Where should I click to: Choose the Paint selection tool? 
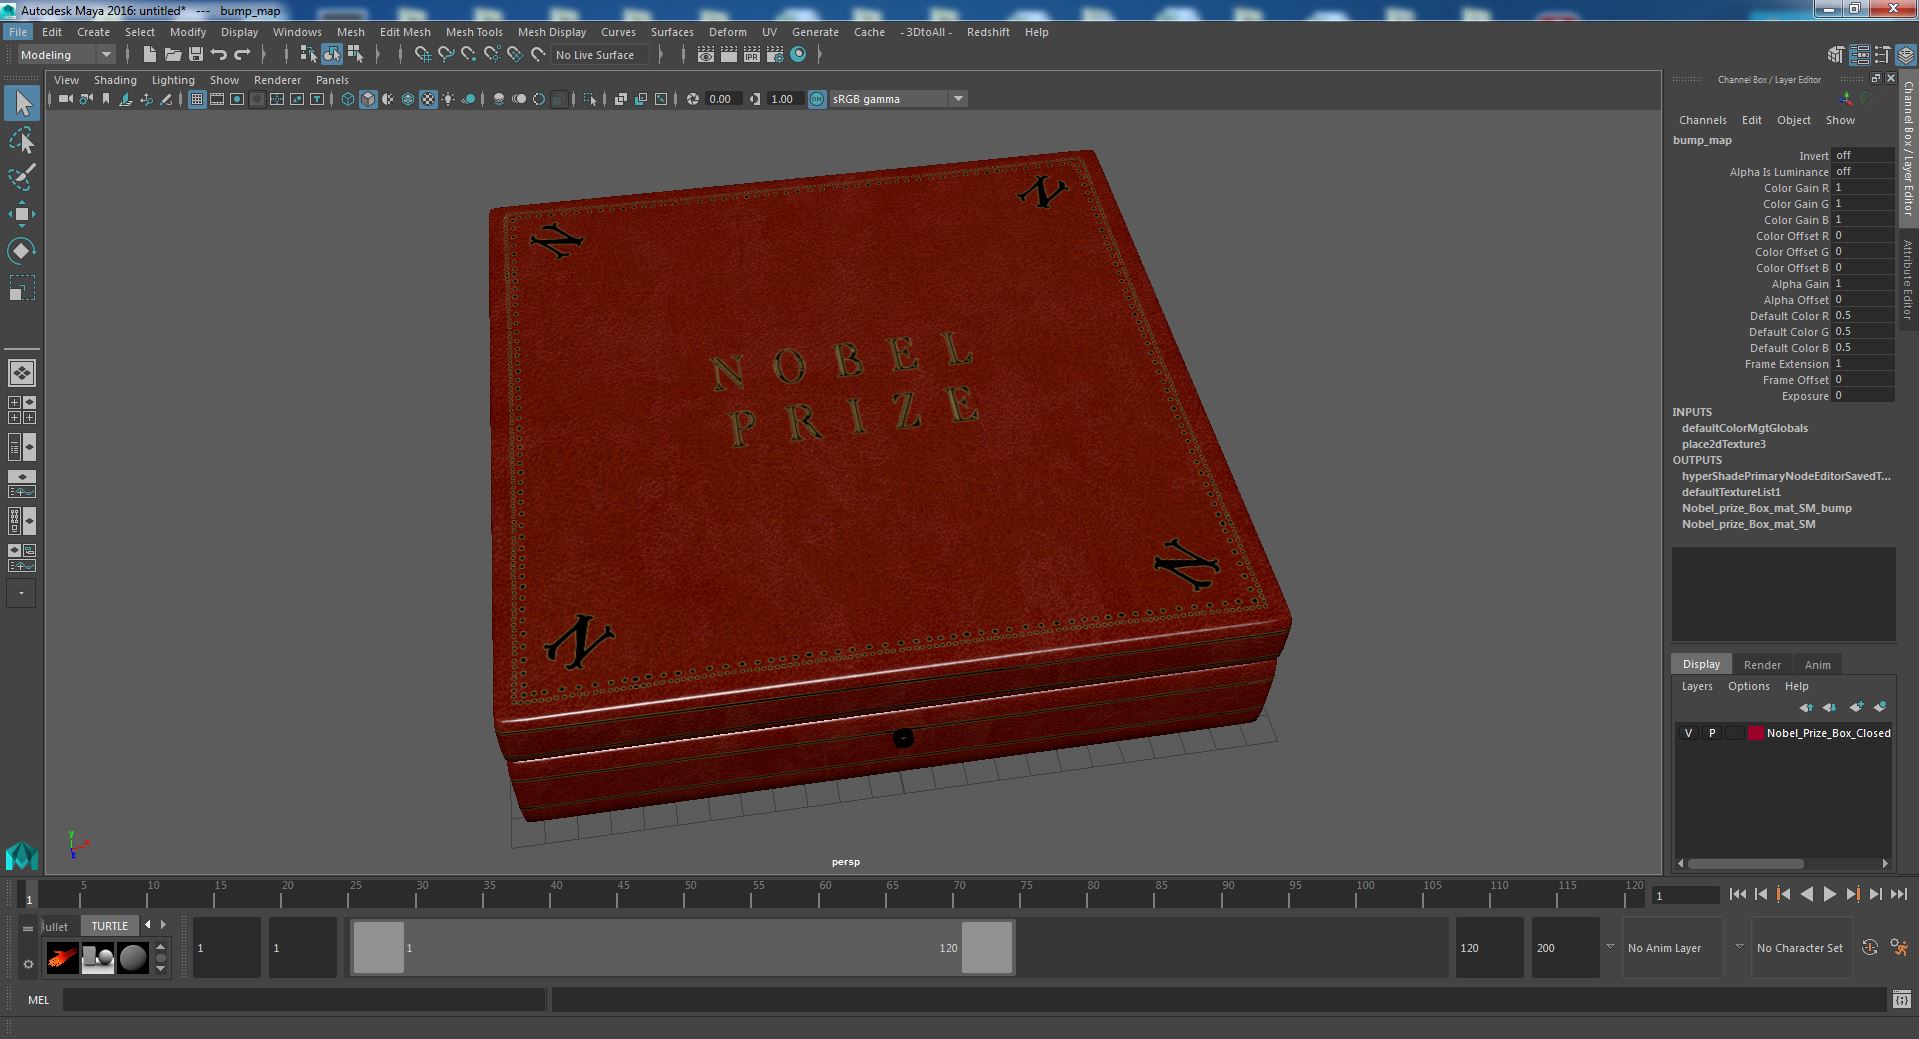click(22, 177)
